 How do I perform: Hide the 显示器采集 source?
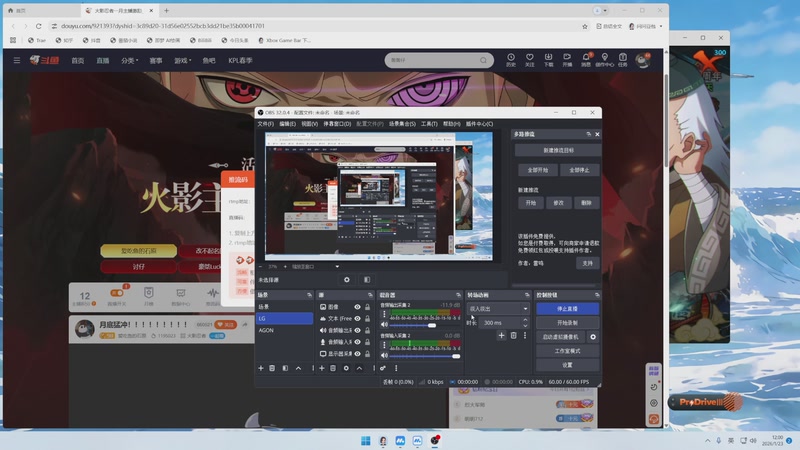pyautogui.click(x=357, y=354)
